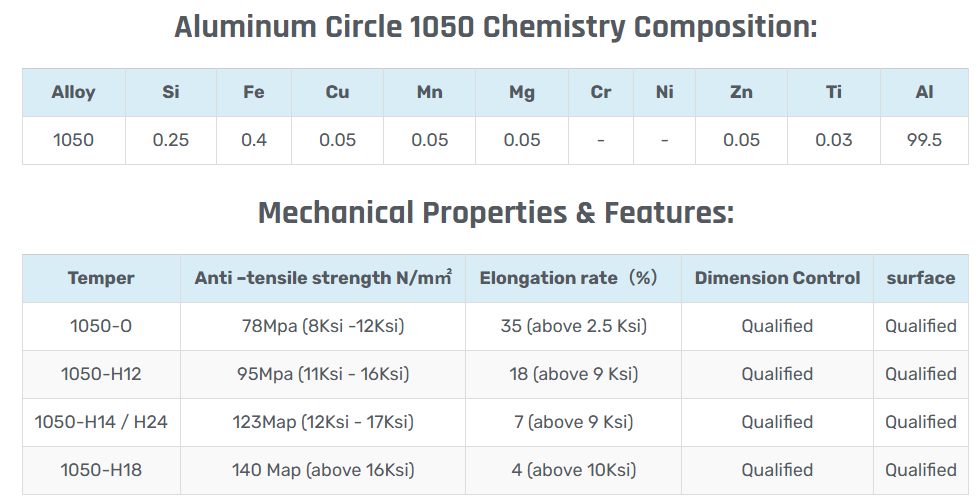The image size is (980, 501).
Task: Click the 1050-H14 / H24 temper cell
Action: [101, 422]
